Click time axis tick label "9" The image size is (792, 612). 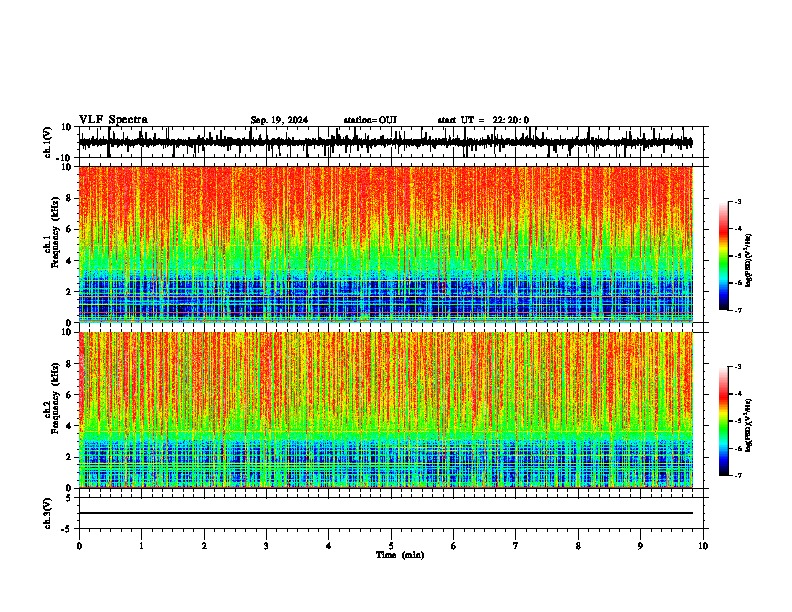(x=640, y=546)
